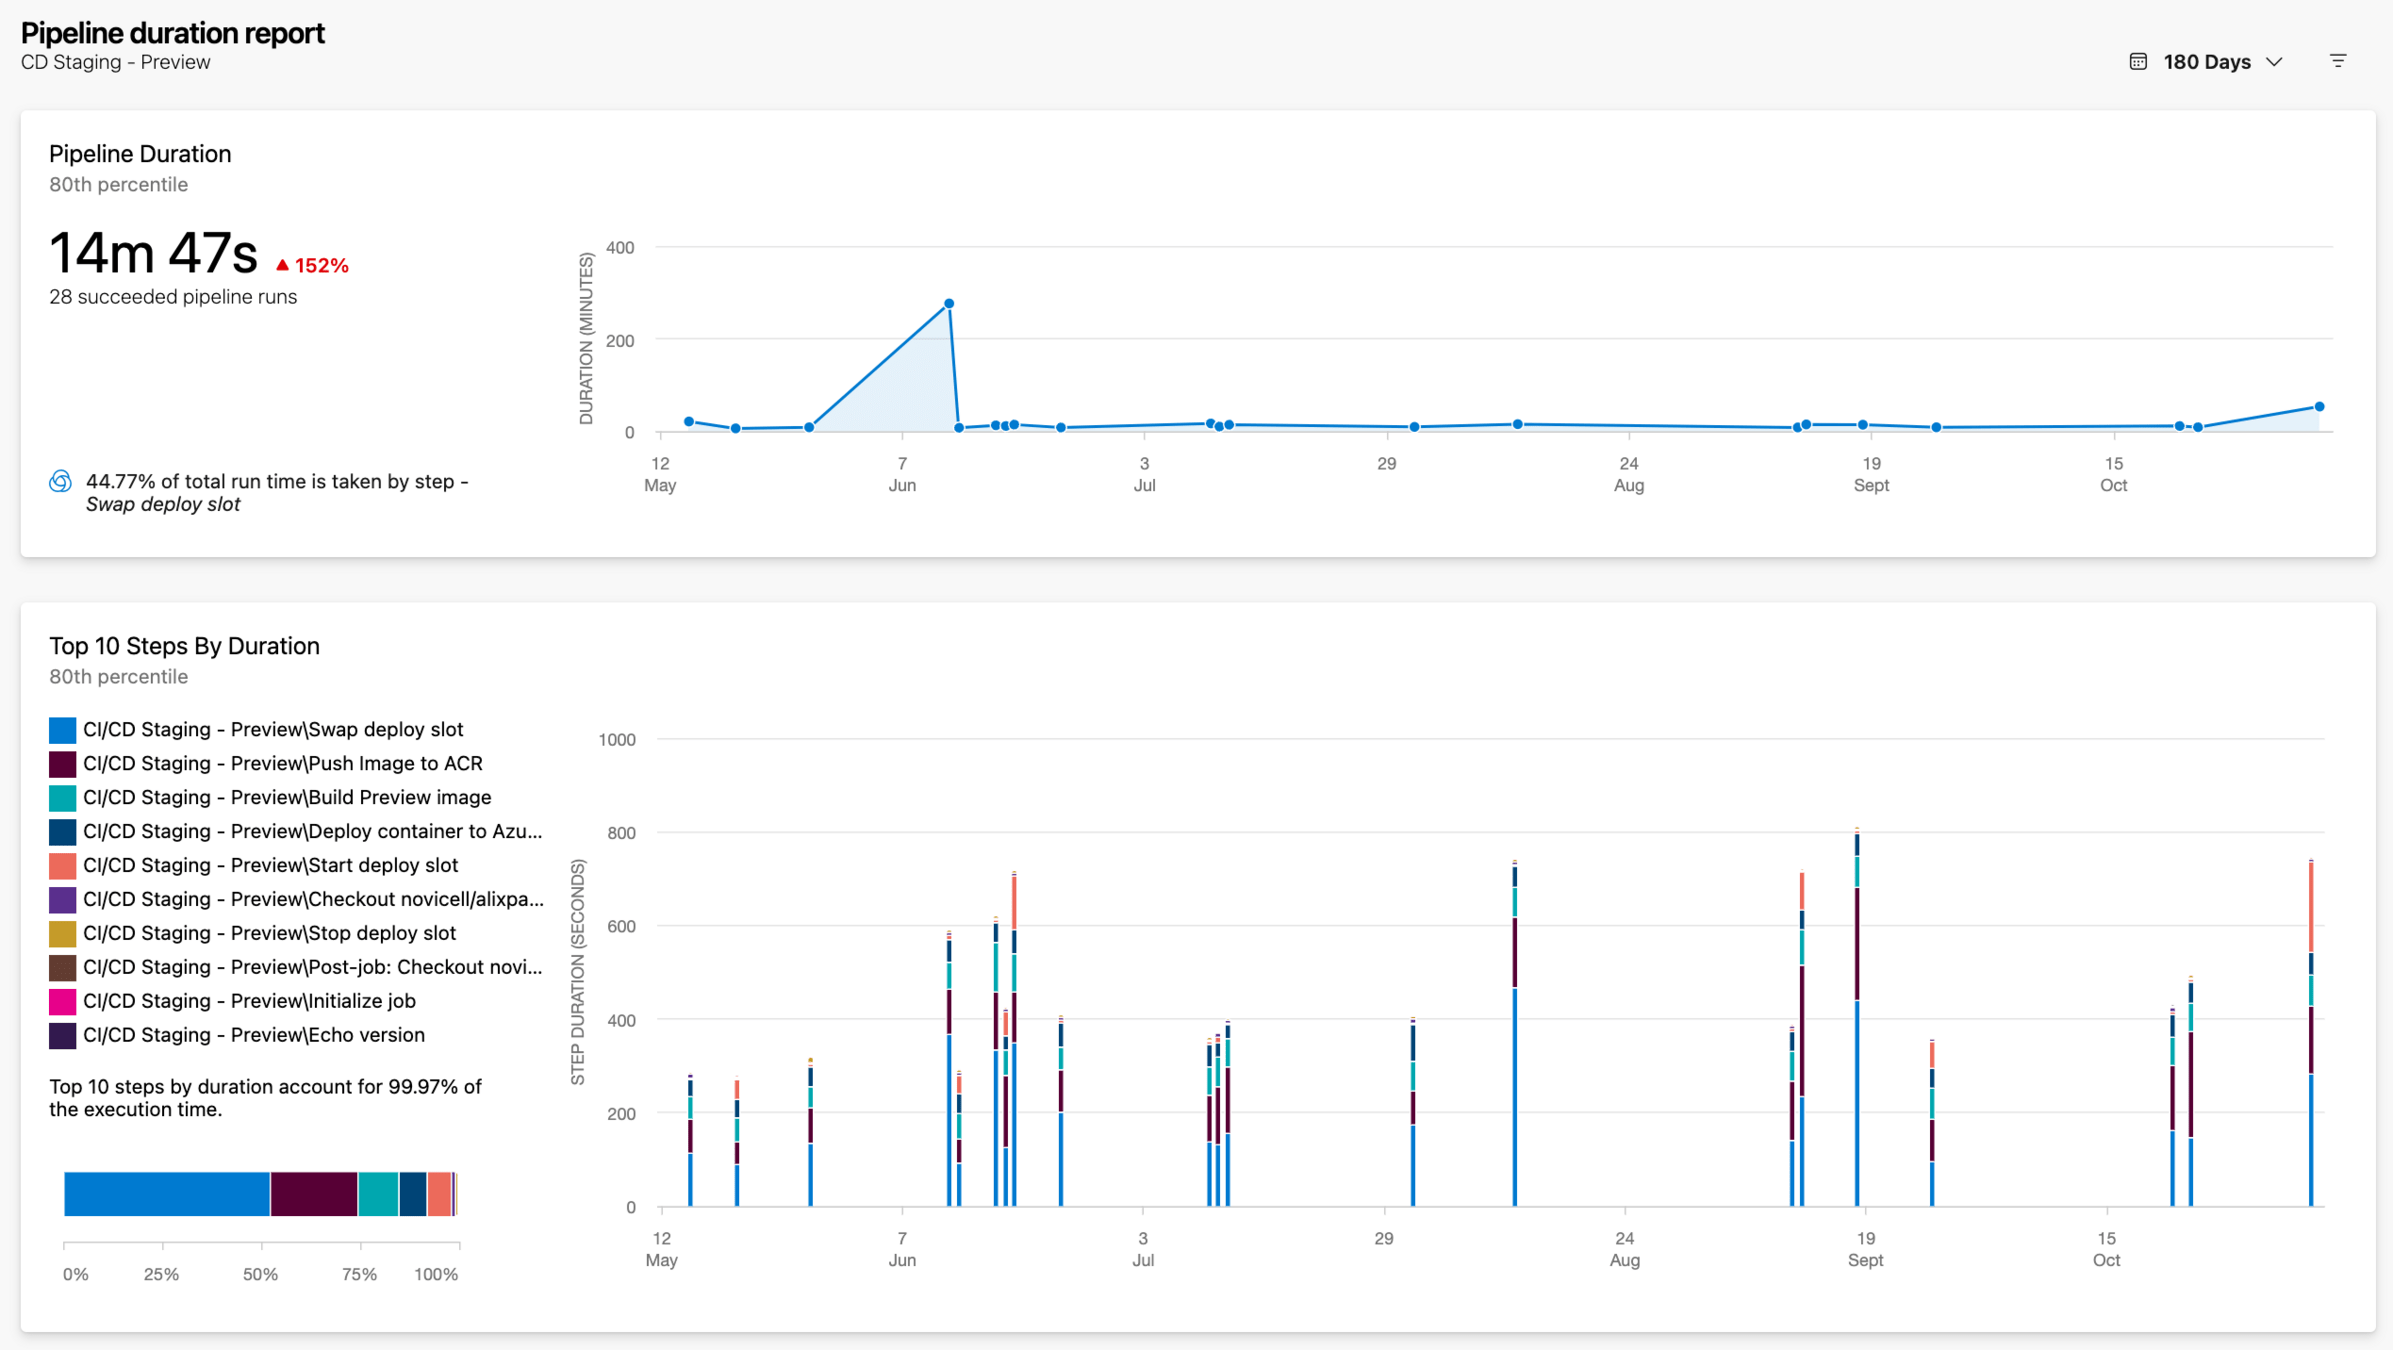Click the Checkout novicell/alixpa... legend item

[x=312, y=899]
